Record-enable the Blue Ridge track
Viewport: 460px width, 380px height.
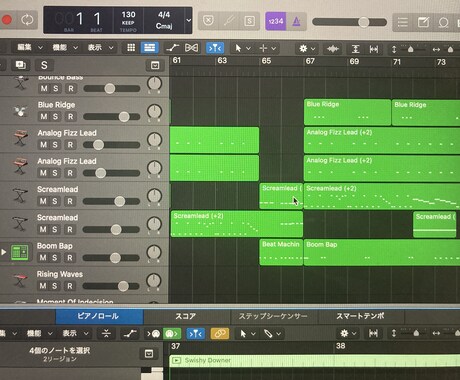coord(70,117)
